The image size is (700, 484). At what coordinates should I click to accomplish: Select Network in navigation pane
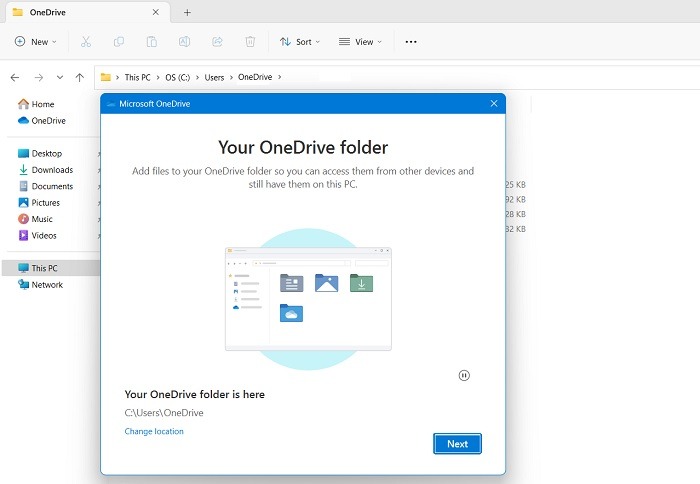click(x=40, y=285)
